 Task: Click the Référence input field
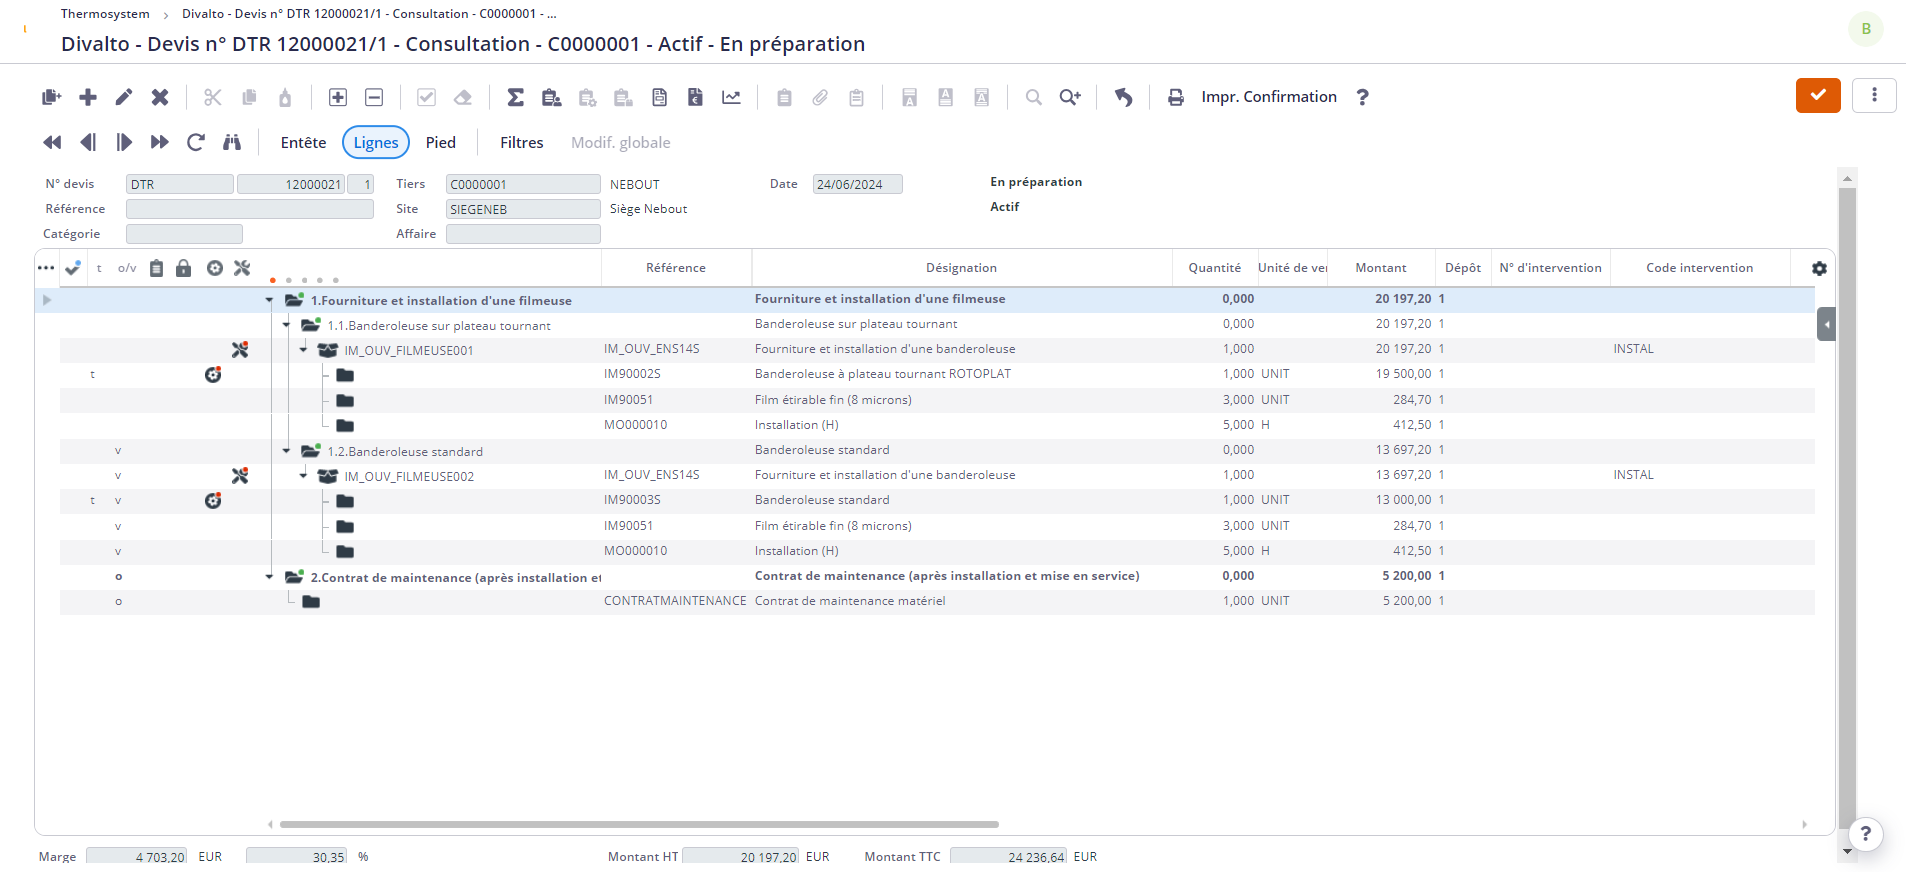pyautogui.click(x=250, y=209)
